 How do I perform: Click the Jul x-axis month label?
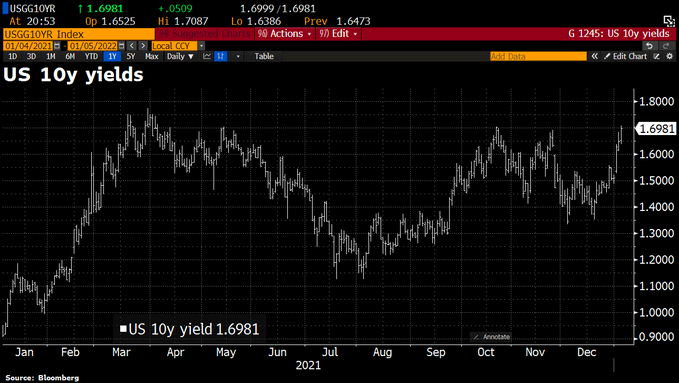pos(330,352)
